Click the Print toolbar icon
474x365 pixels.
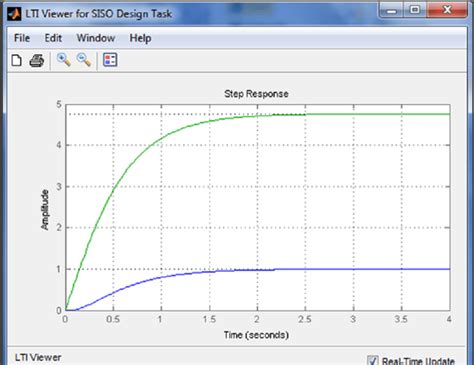(x=37, y=61)
